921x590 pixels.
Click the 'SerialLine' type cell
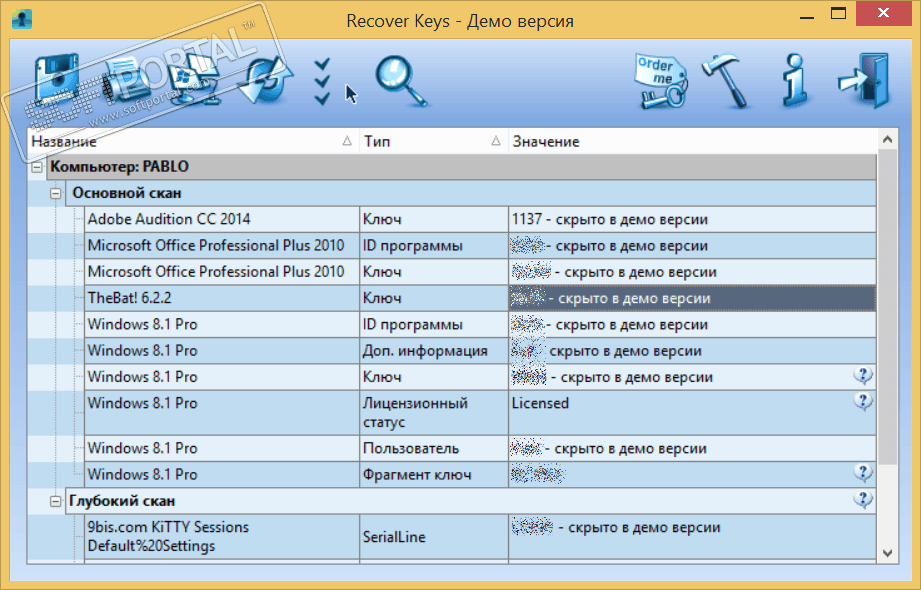[433, 537]
